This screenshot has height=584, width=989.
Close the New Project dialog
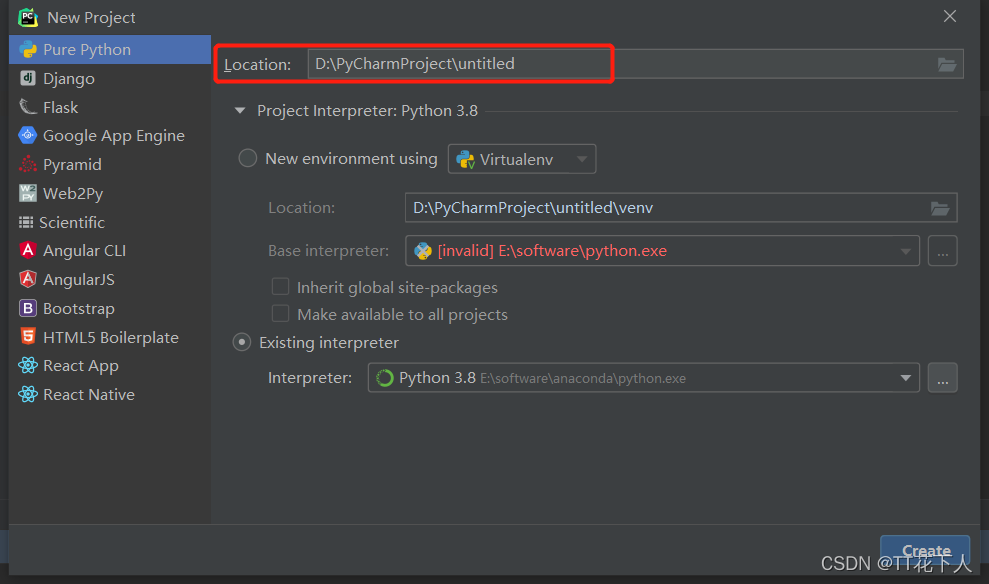click(x=950, y=16)
